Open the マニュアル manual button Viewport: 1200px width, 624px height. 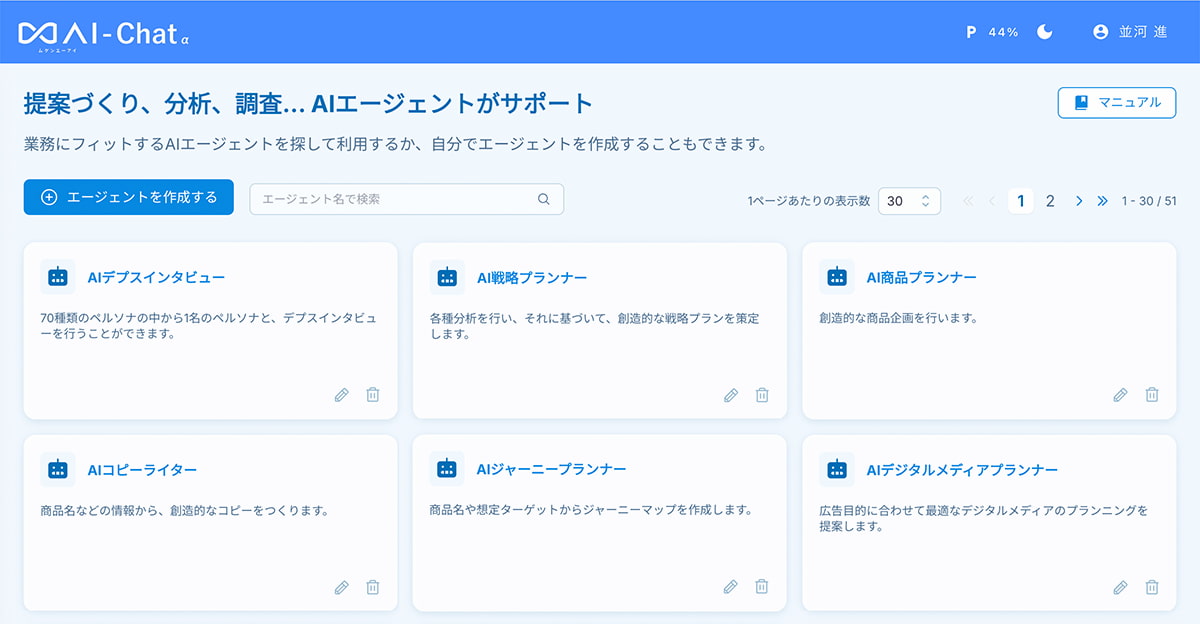1117,102
